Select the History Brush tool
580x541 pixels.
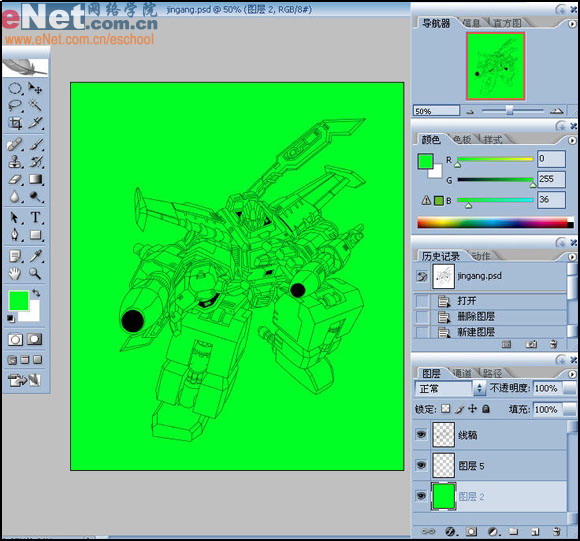tap(36, 162)
